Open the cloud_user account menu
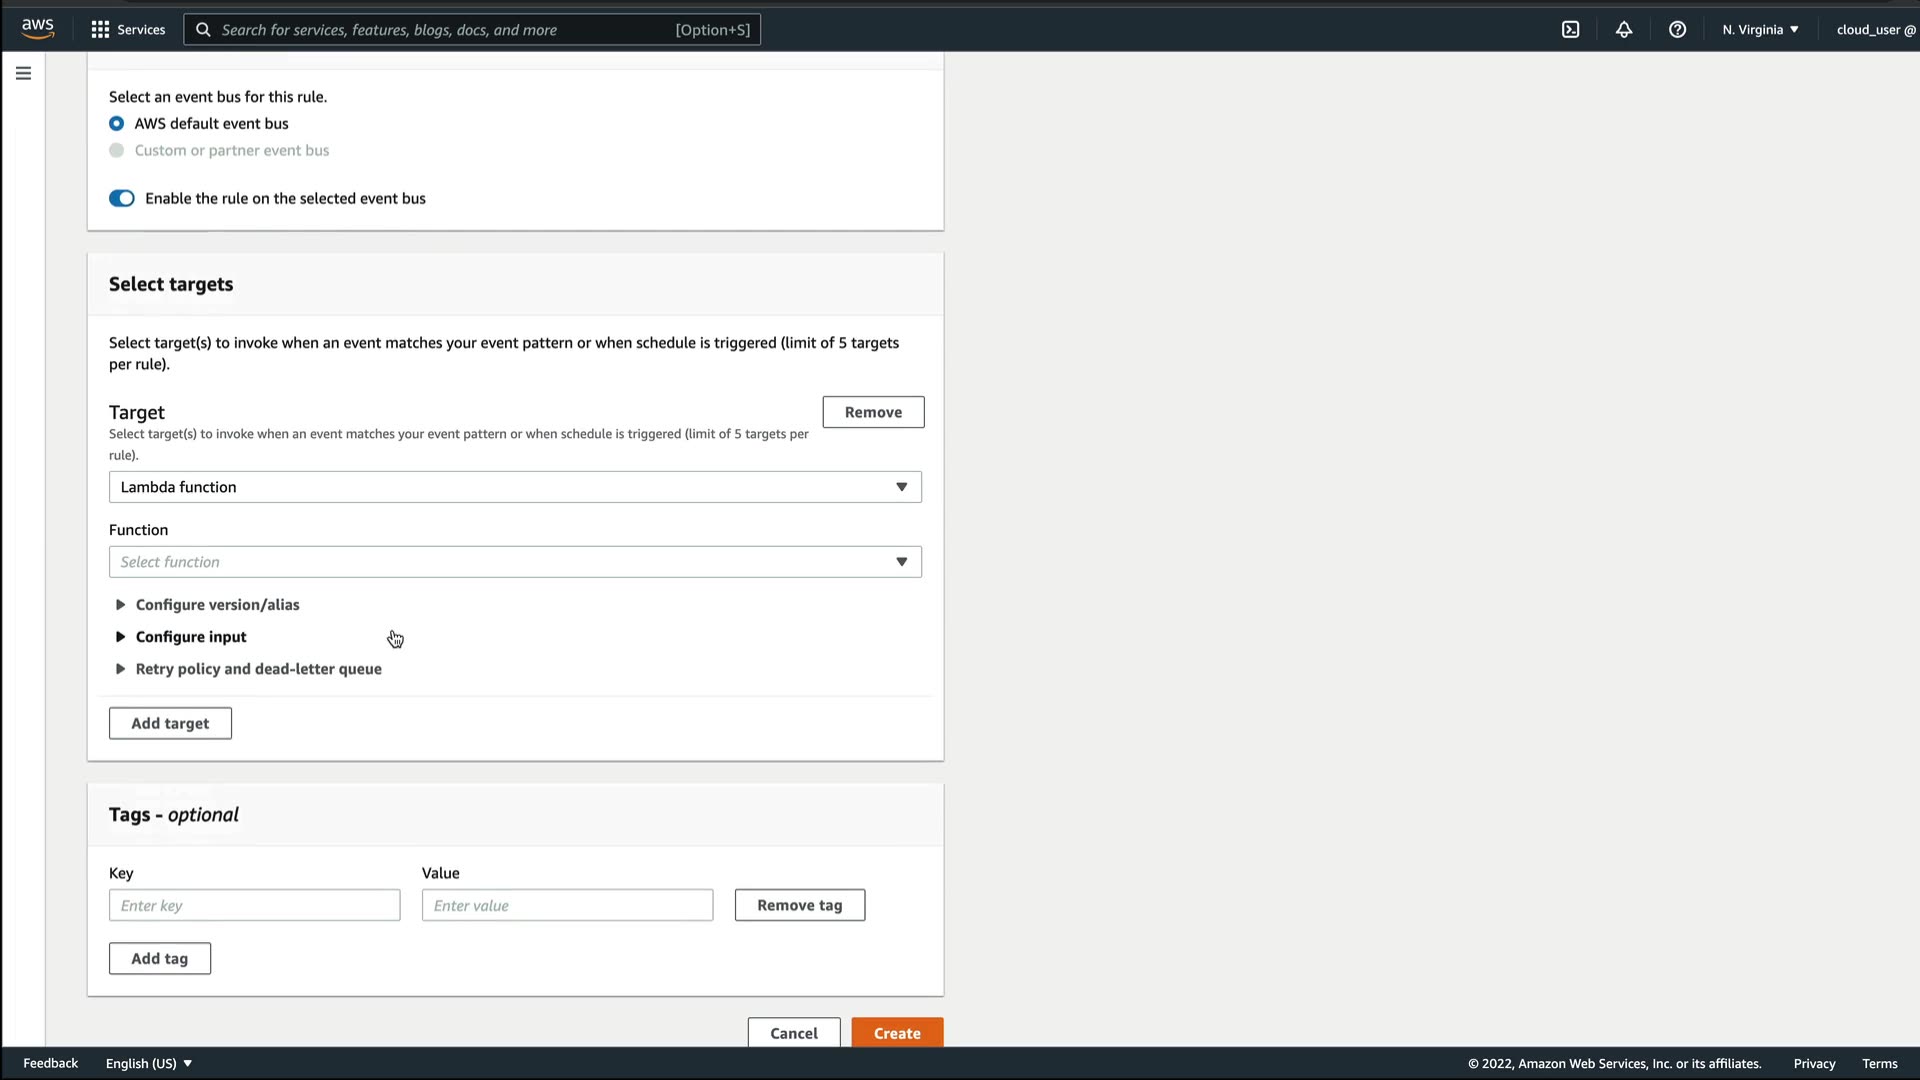This screenshot has height=1080, width=1920. [x=1875, y=29]
